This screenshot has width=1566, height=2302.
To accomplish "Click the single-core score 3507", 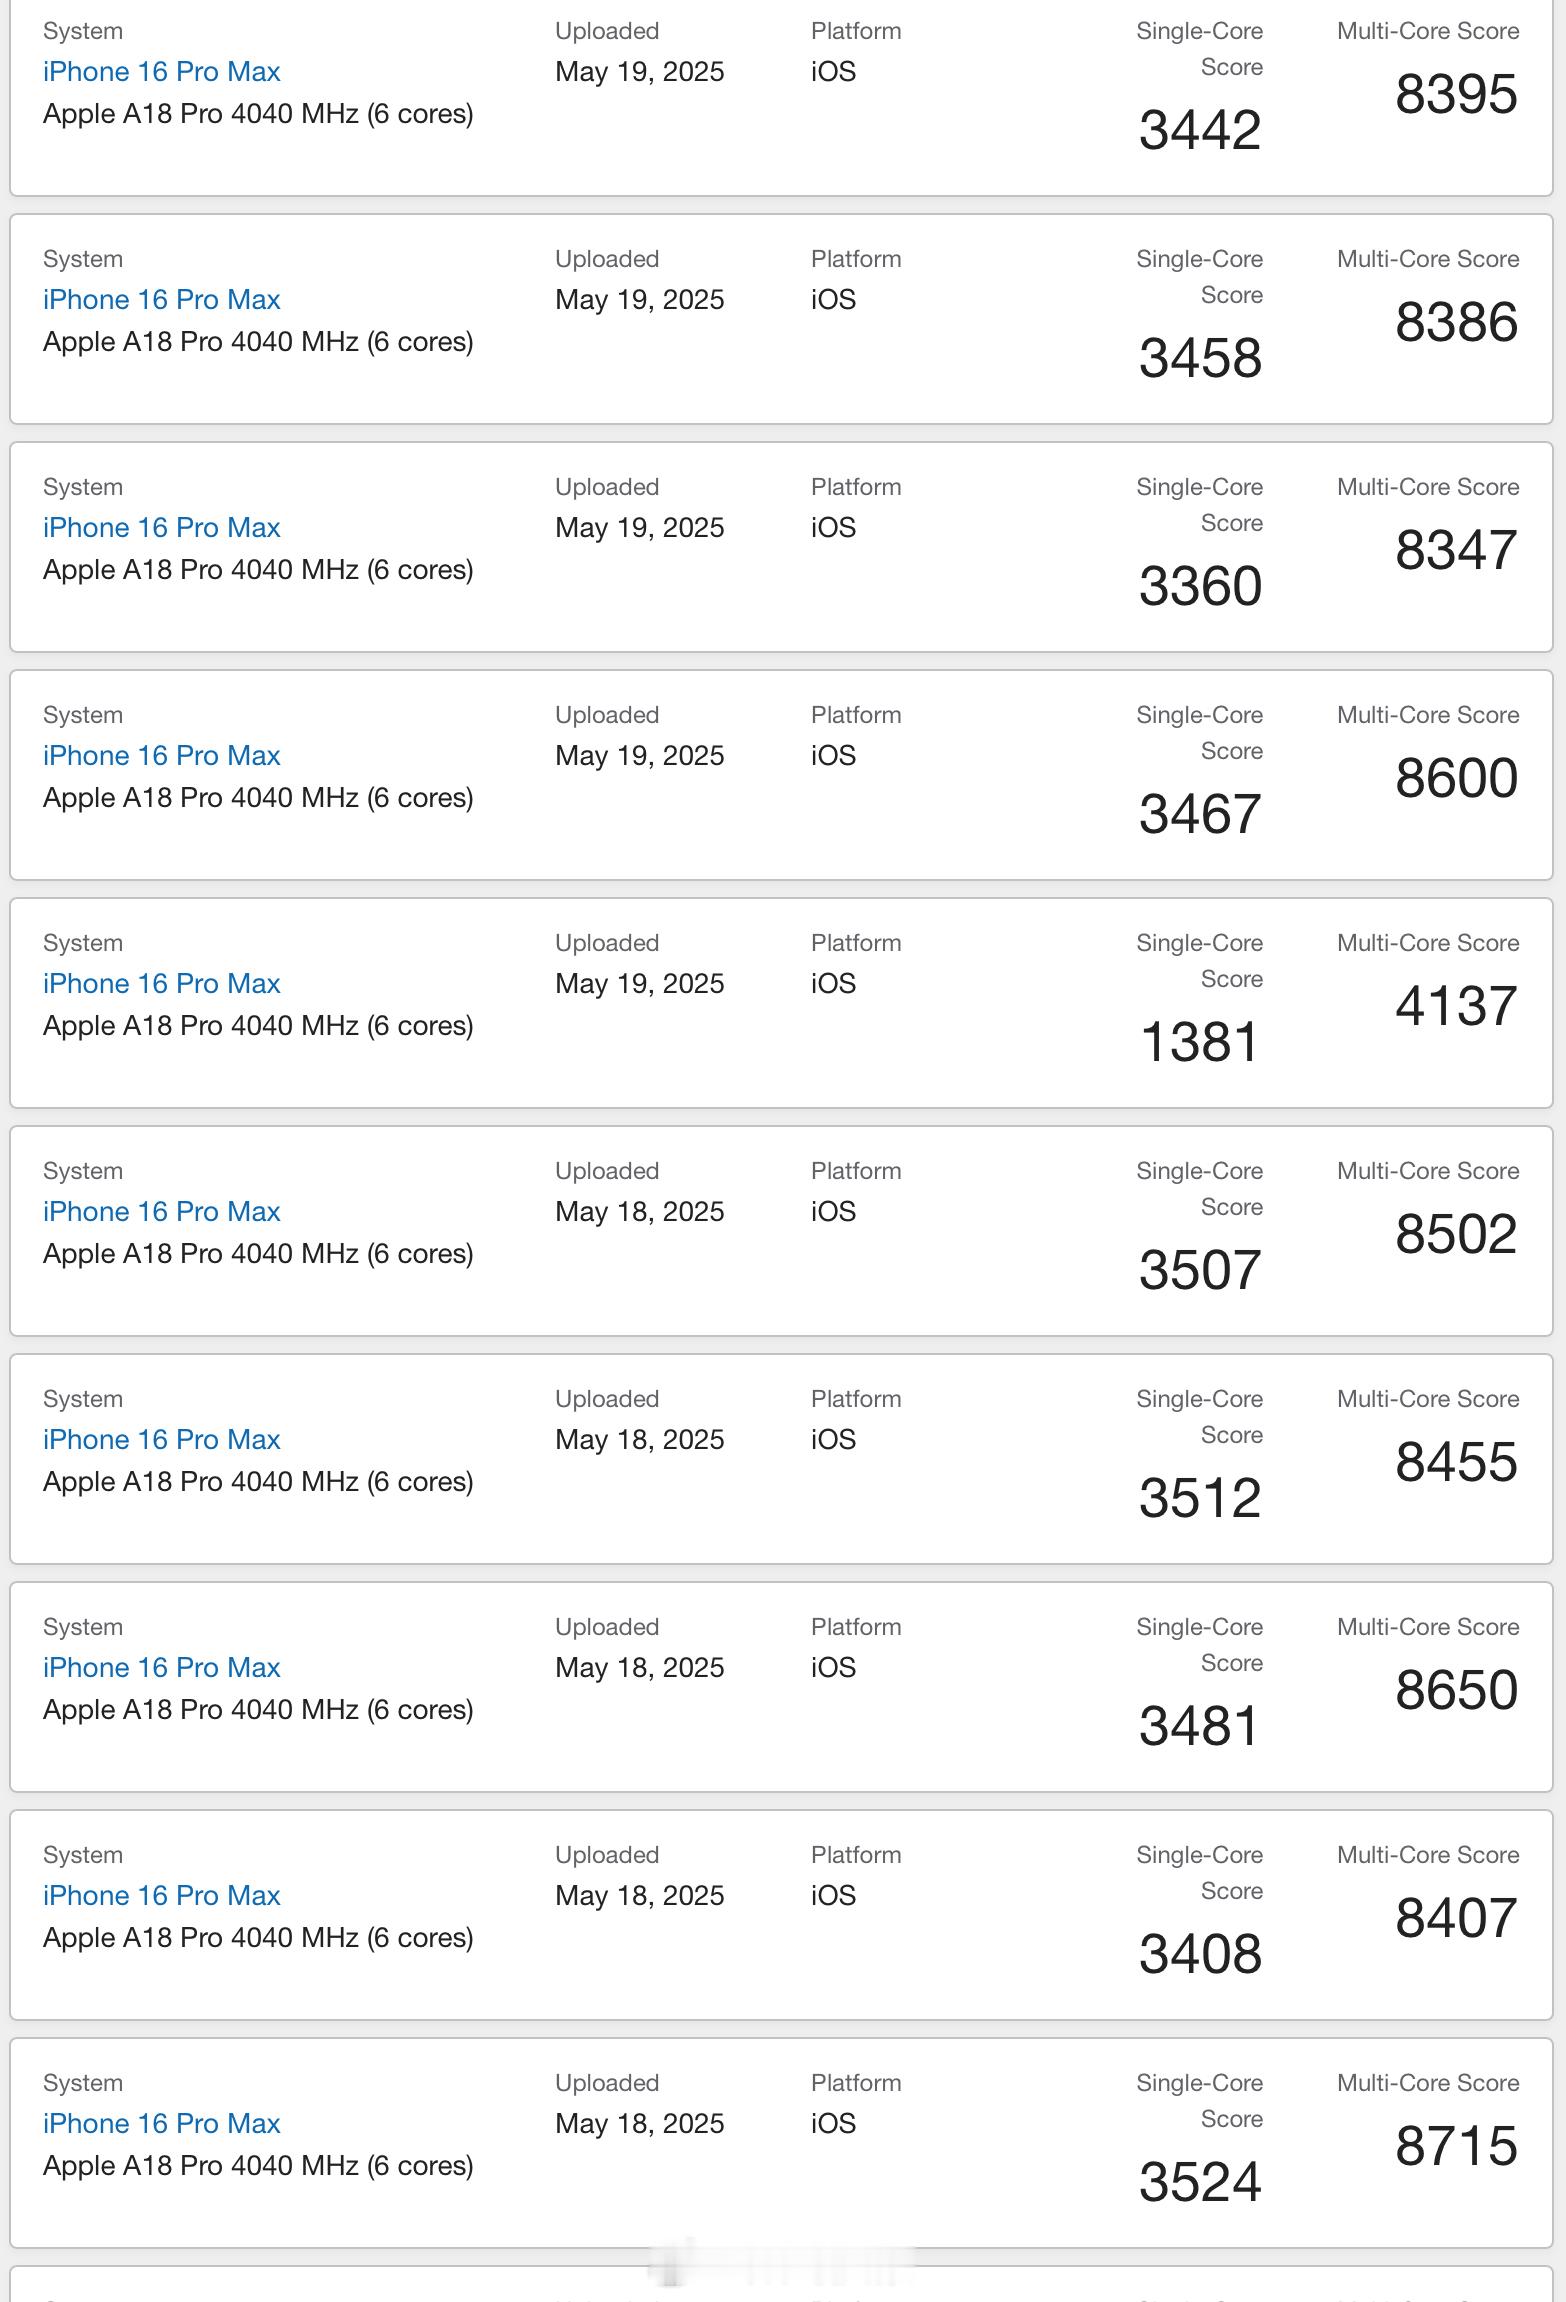I will click(1200, 1270).
